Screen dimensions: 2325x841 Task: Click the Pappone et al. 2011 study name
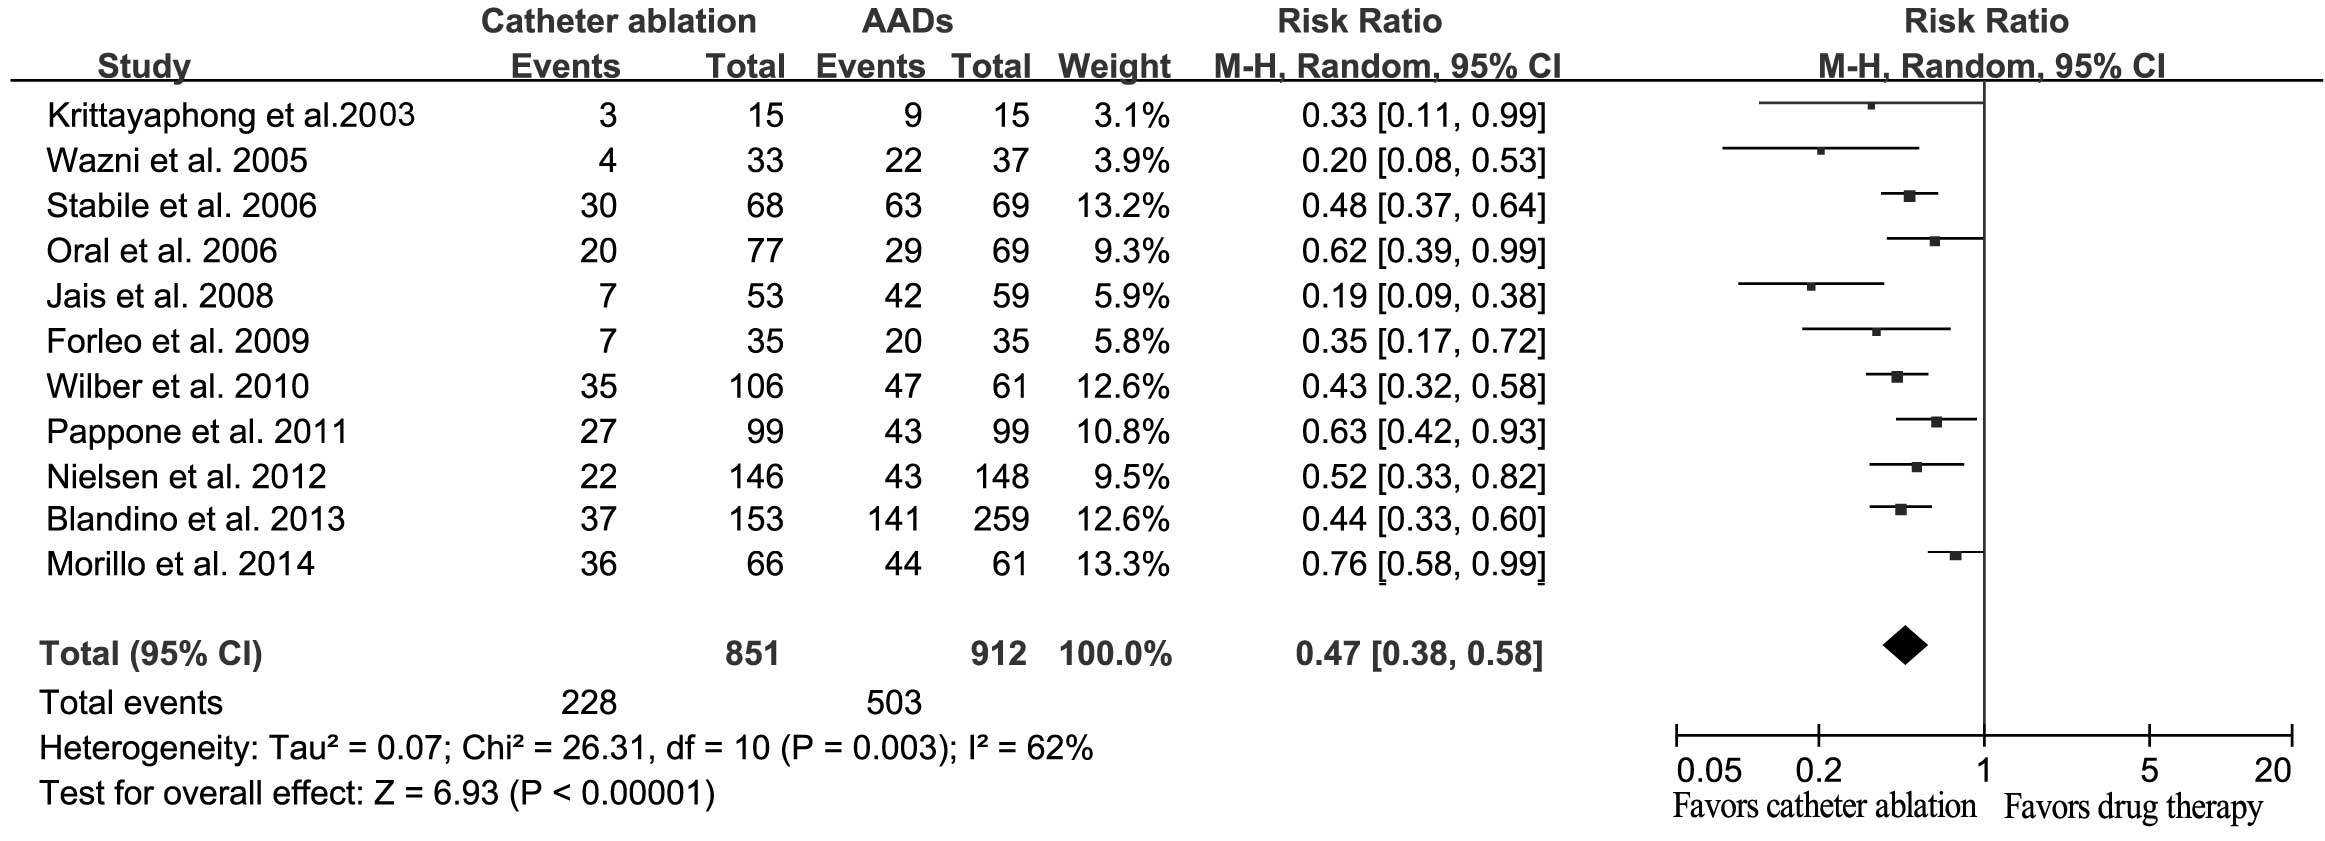[x=197, y=431]
